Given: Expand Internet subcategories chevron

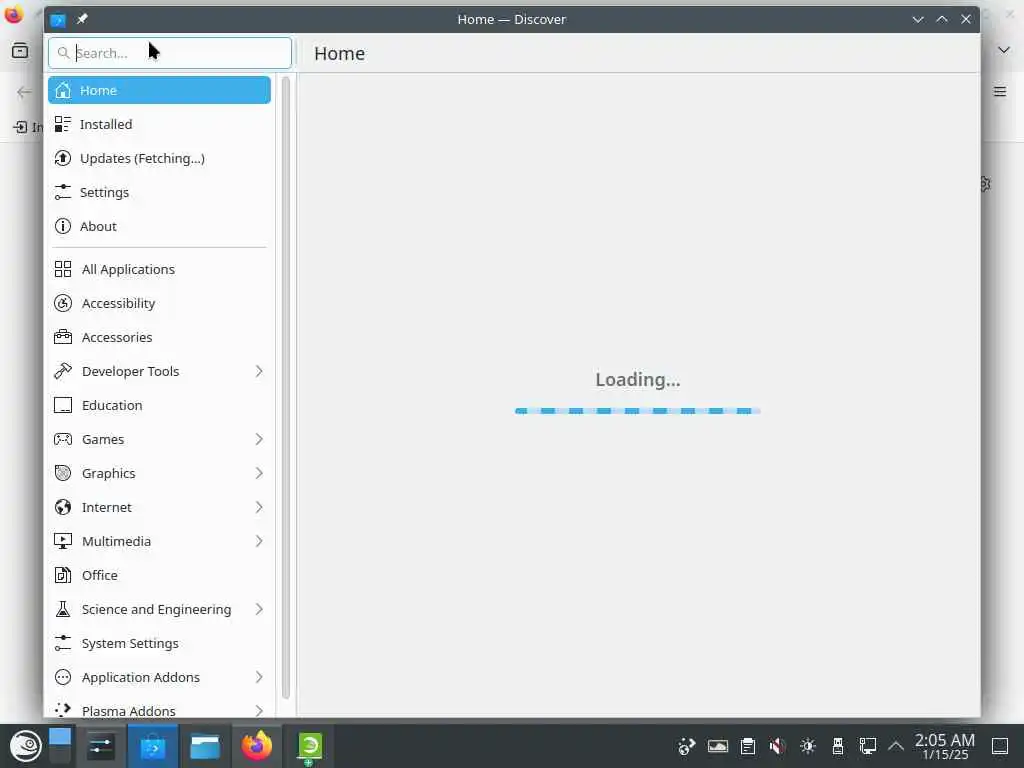Looking at the screenshot, I should coord(259,507).
